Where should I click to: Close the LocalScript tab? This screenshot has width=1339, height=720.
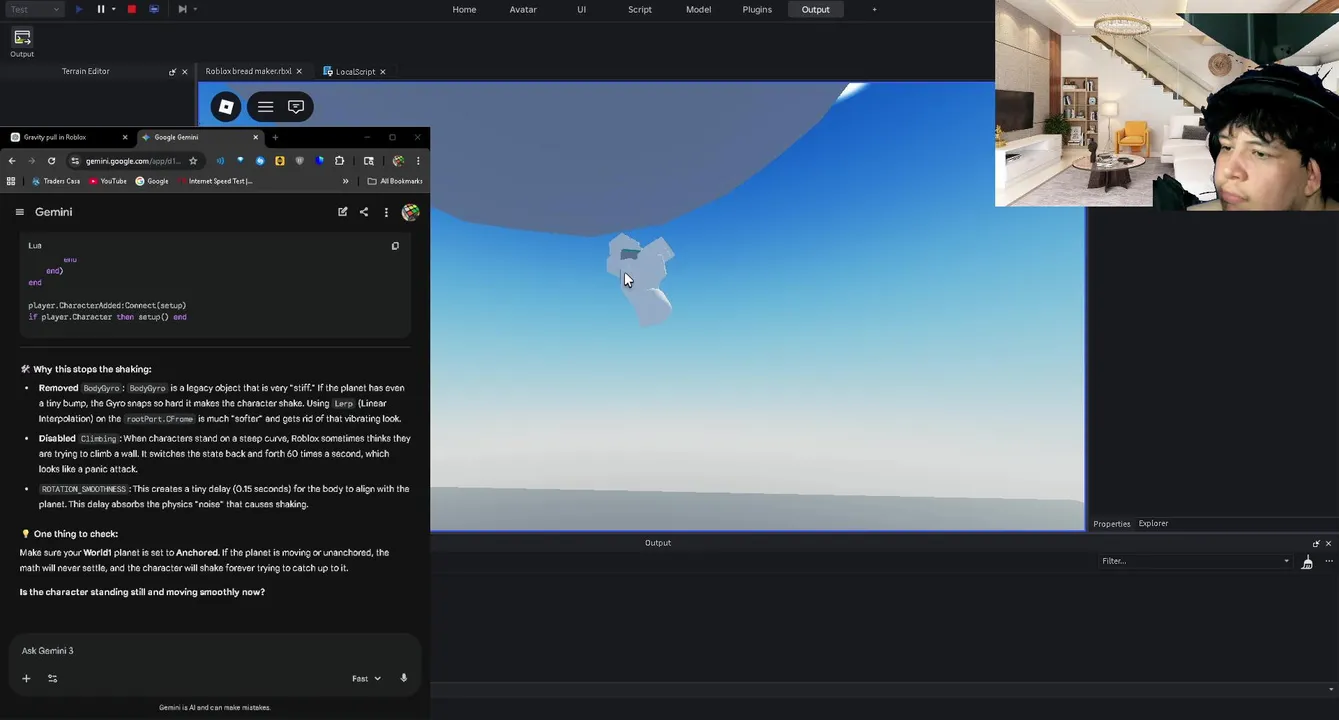pos(383,71)
